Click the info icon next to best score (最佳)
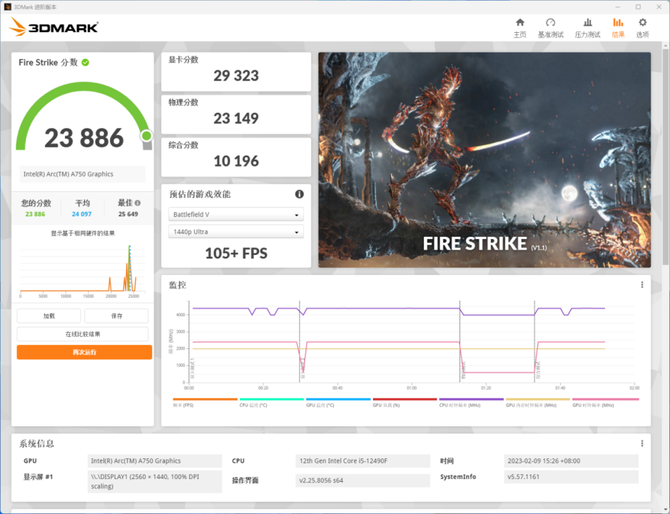The width and height of the screenshot is (670, 514). pos(136,203)
